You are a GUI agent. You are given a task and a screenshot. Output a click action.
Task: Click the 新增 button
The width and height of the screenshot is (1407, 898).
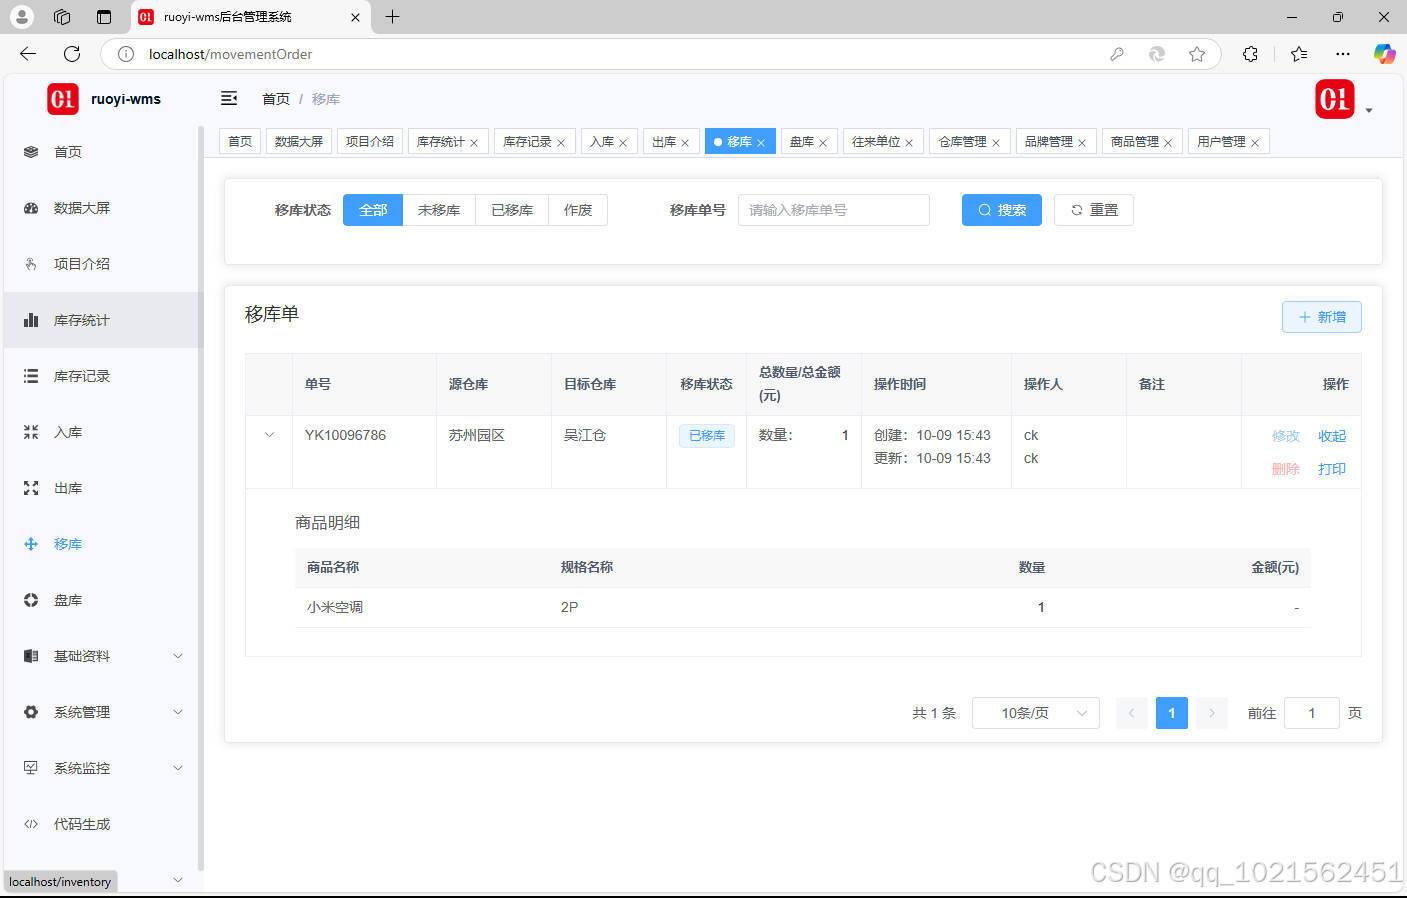point(1321,317)
